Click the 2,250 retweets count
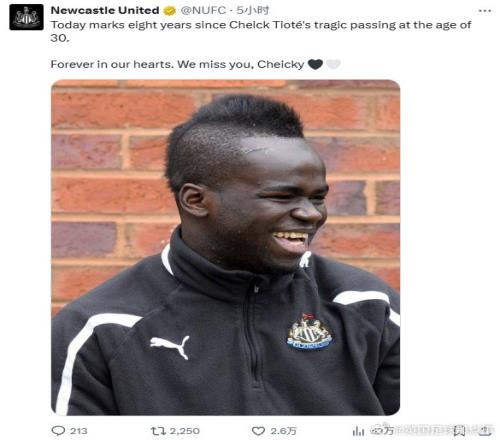 [185, 431]
